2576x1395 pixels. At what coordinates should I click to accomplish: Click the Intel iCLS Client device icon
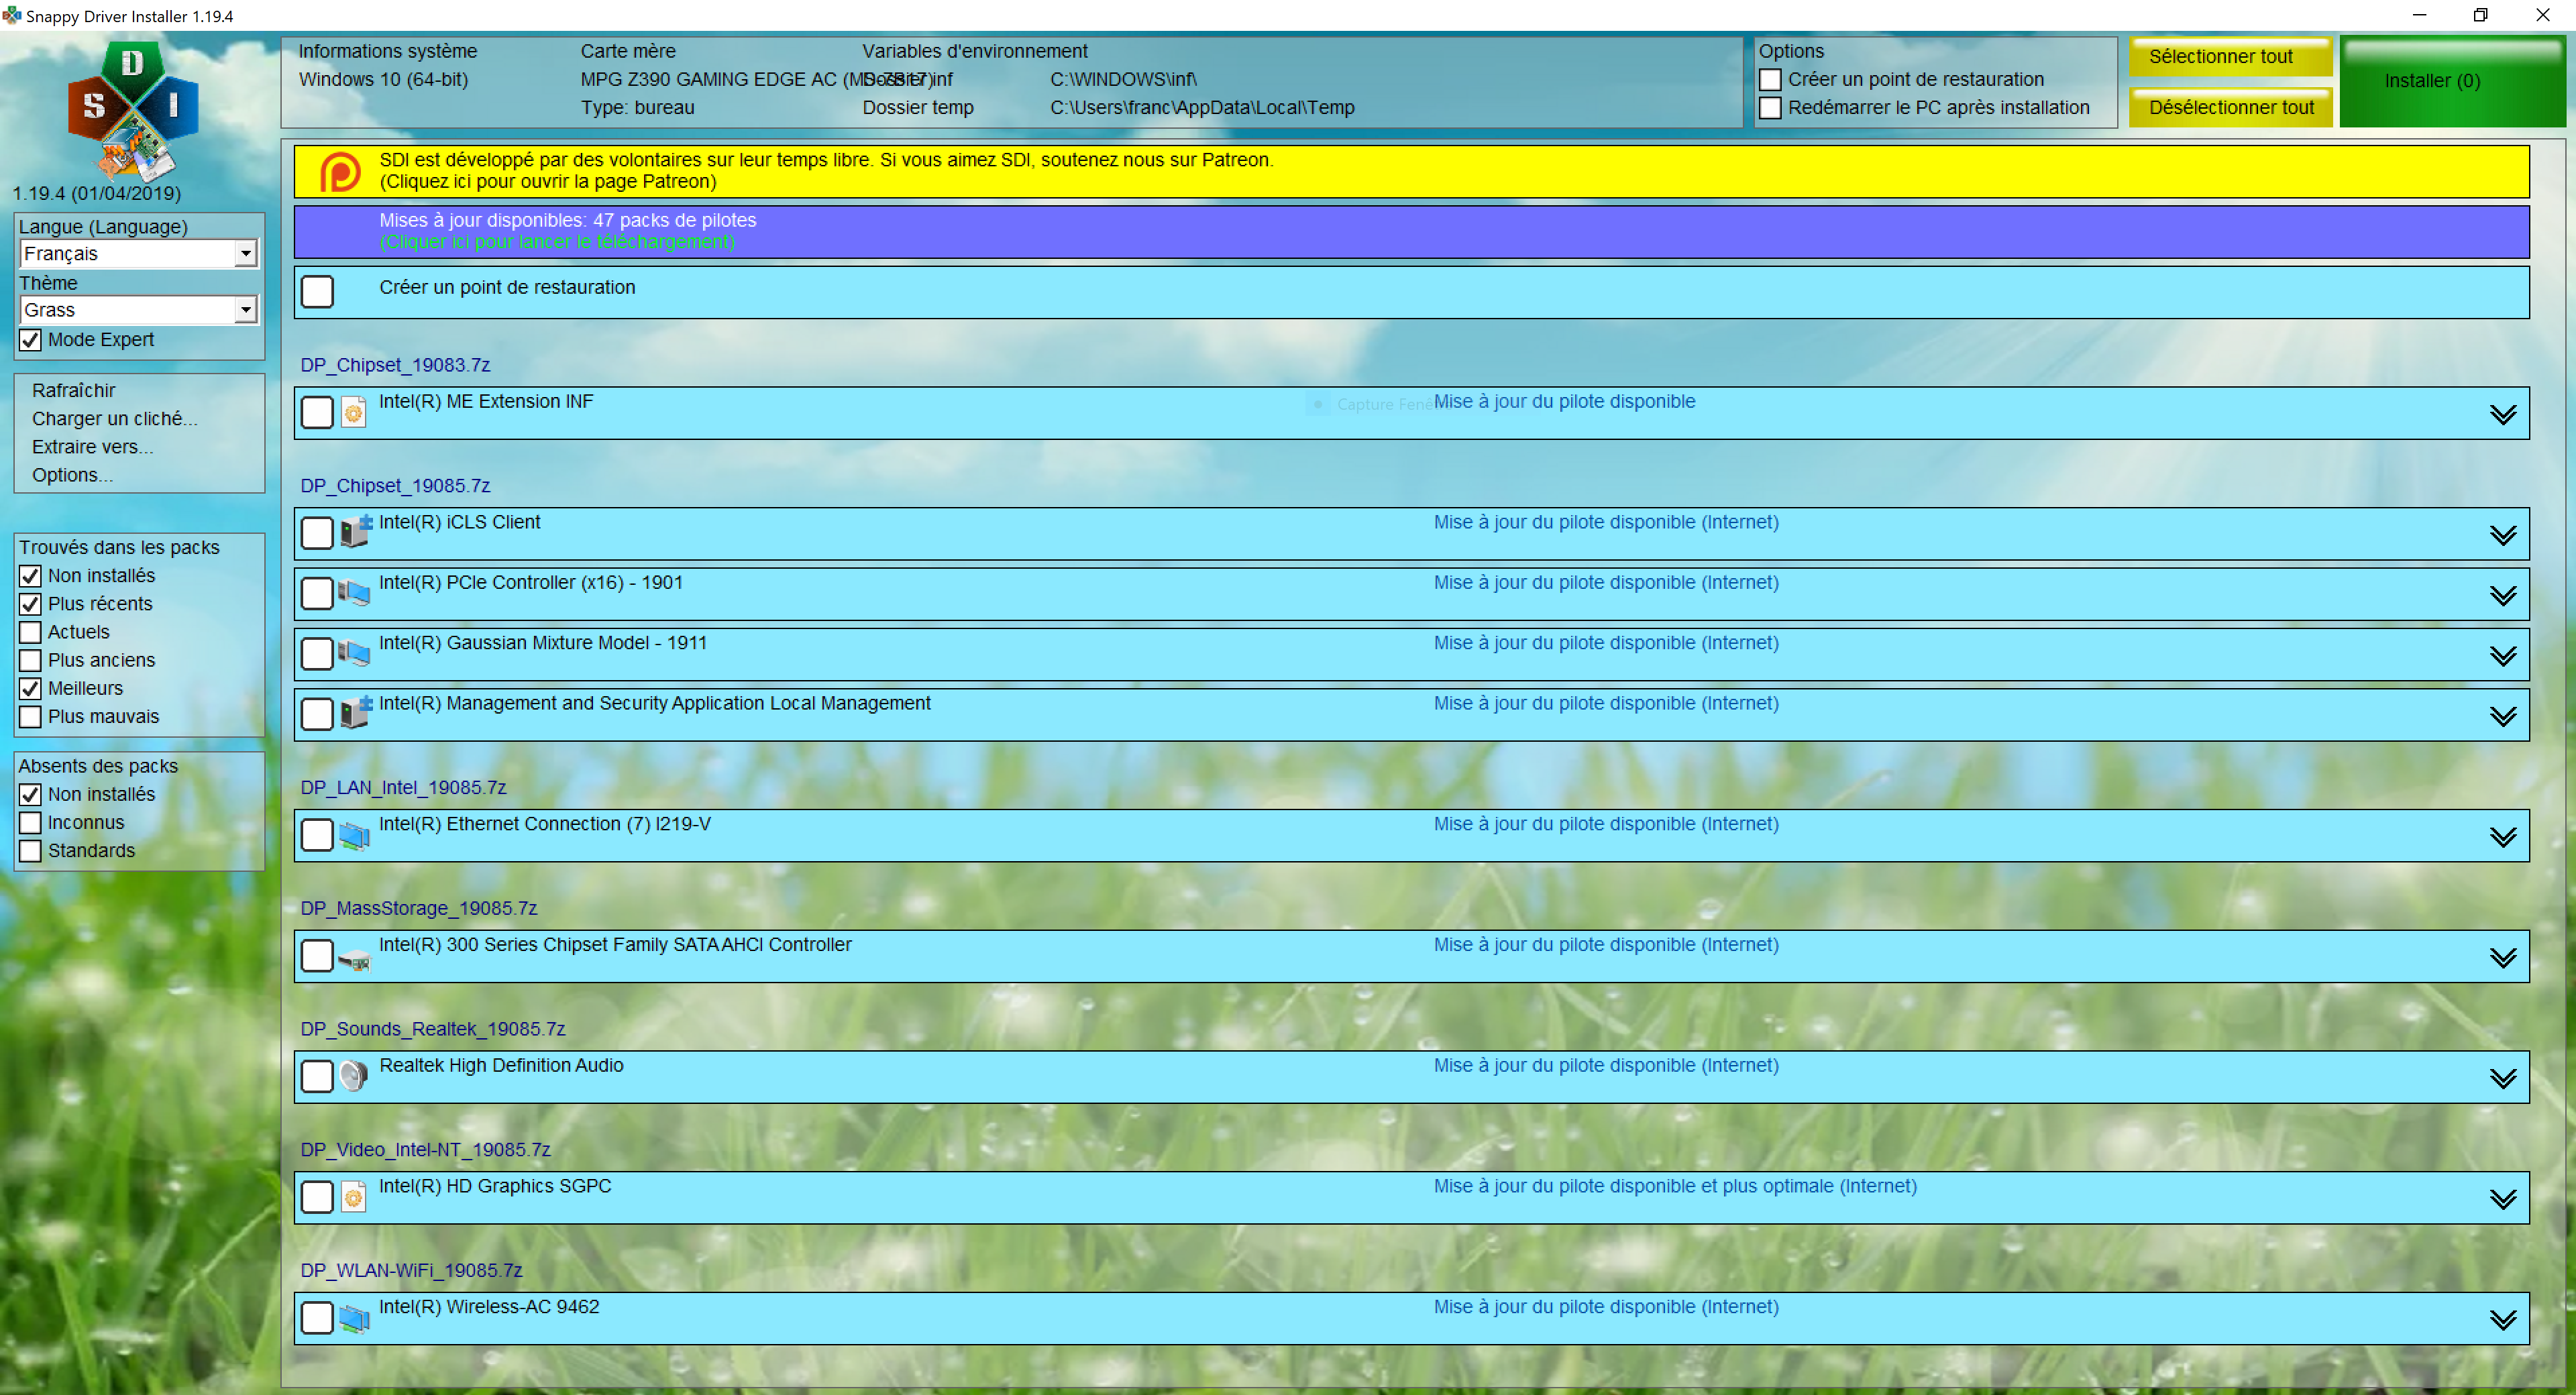click(355, 532)
